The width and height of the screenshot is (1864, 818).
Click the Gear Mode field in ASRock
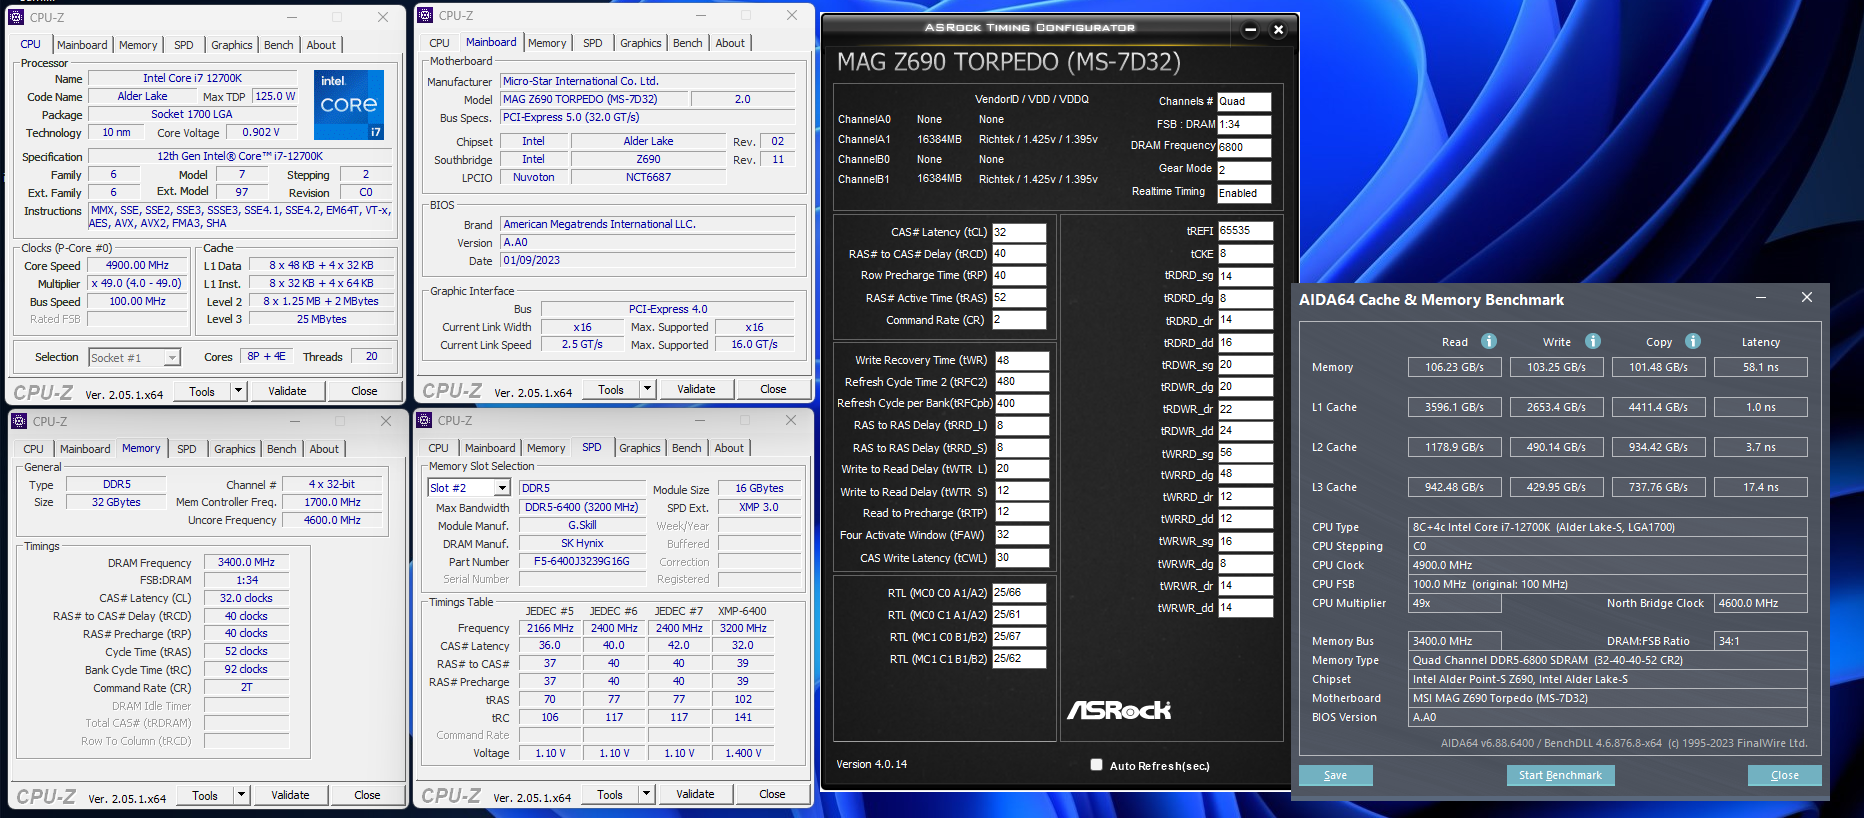[x=1244, y=170]
